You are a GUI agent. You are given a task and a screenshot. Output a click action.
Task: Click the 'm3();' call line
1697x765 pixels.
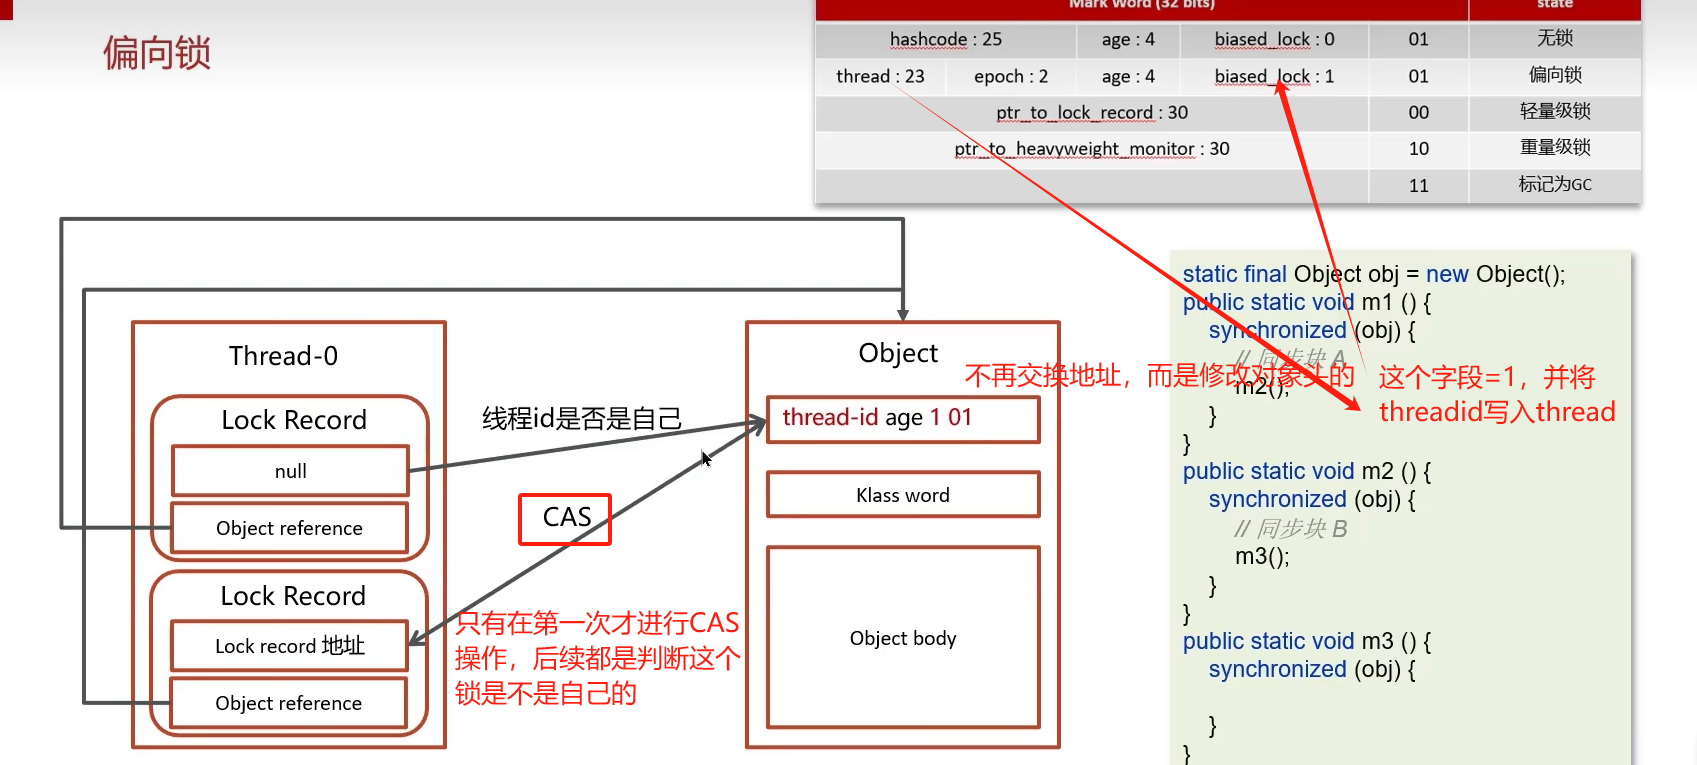[1262, 557]
